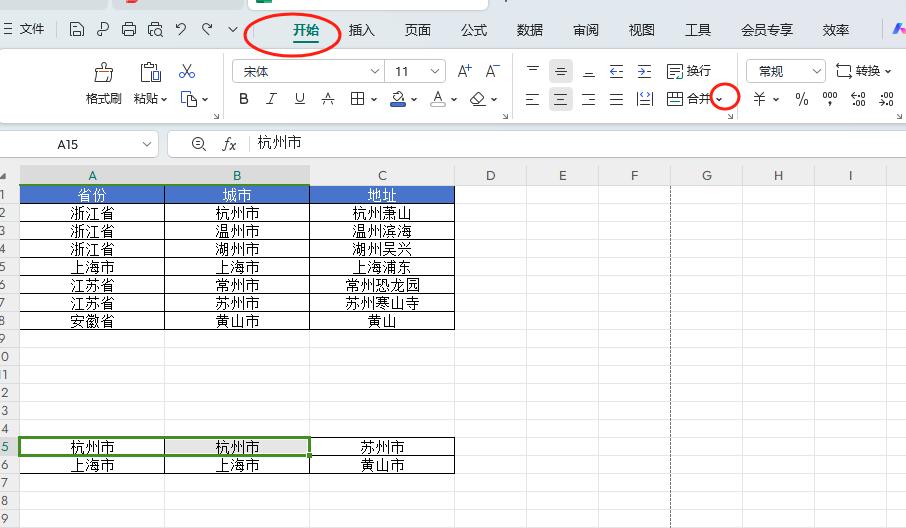Expand the fill color dropdown arrow
Screen dimensions: 906x528
[x=414, y=99]
